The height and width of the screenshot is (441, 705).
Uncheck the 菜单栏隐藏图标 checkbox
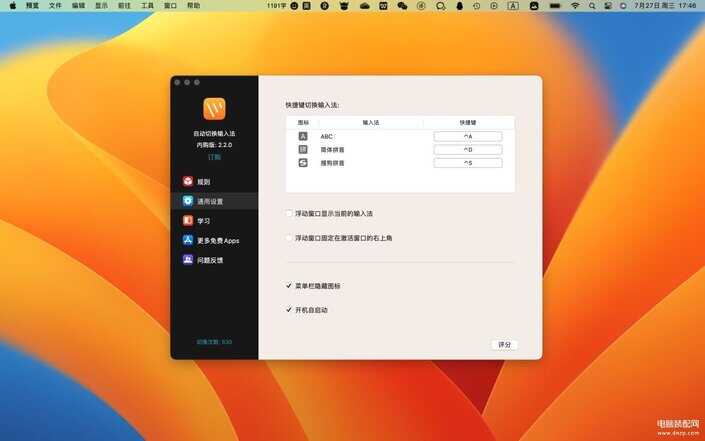(289, 285)
